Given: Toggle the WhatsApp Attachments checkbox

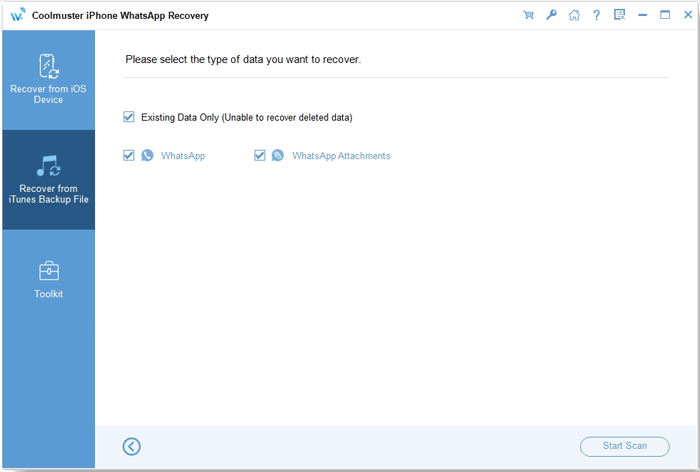Looking at the screenshot, I should pos(259,155).
